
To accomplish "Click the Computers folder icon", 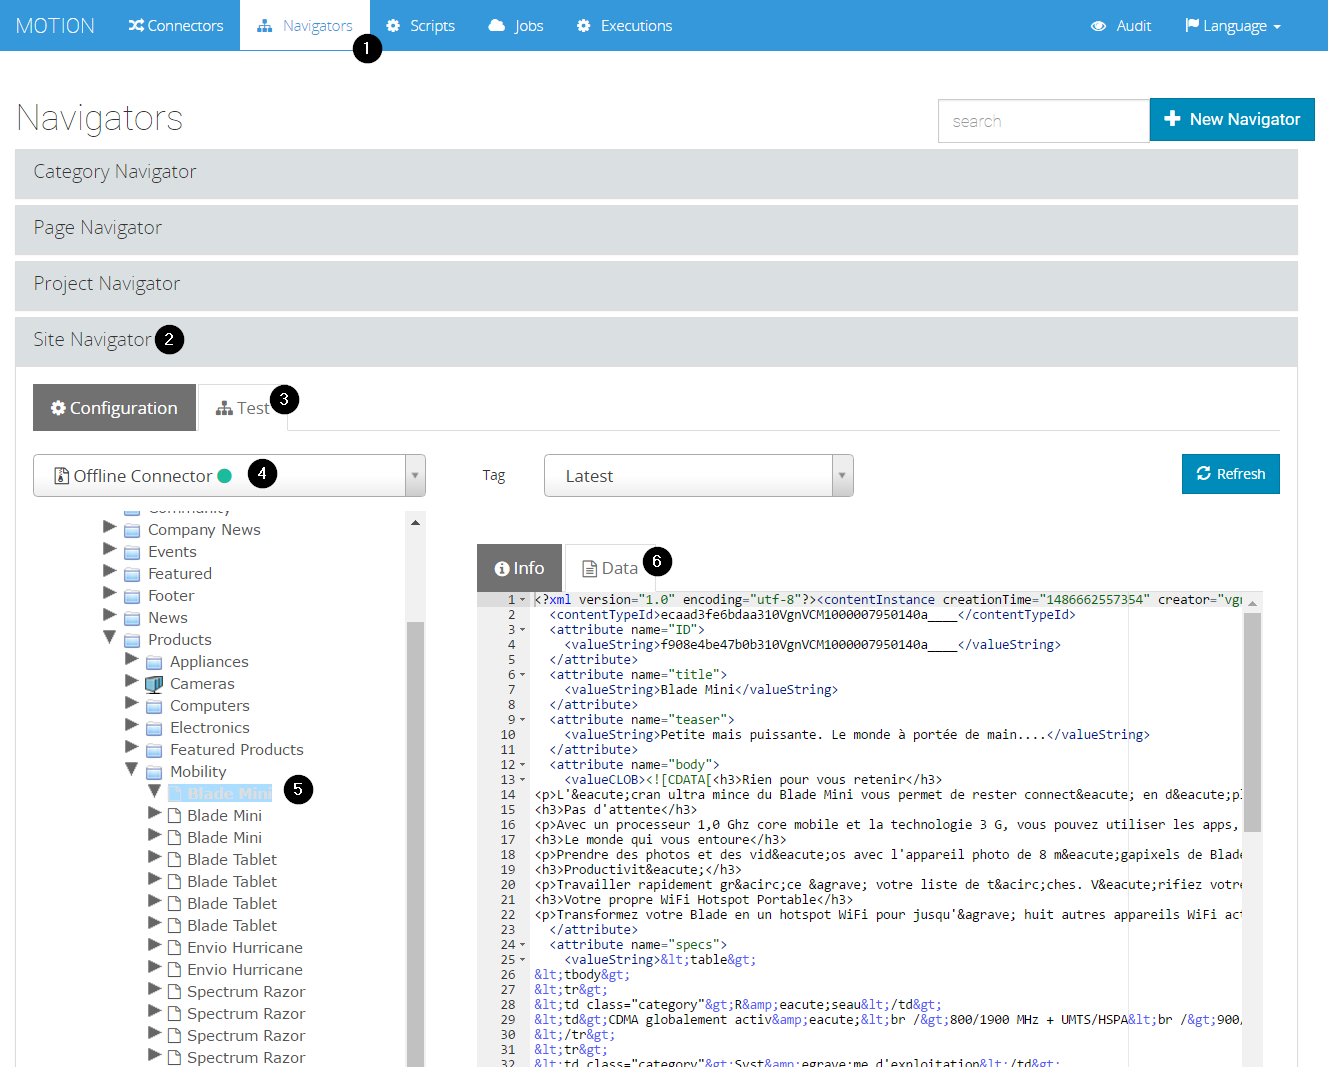I will click(x=154, y=706).
